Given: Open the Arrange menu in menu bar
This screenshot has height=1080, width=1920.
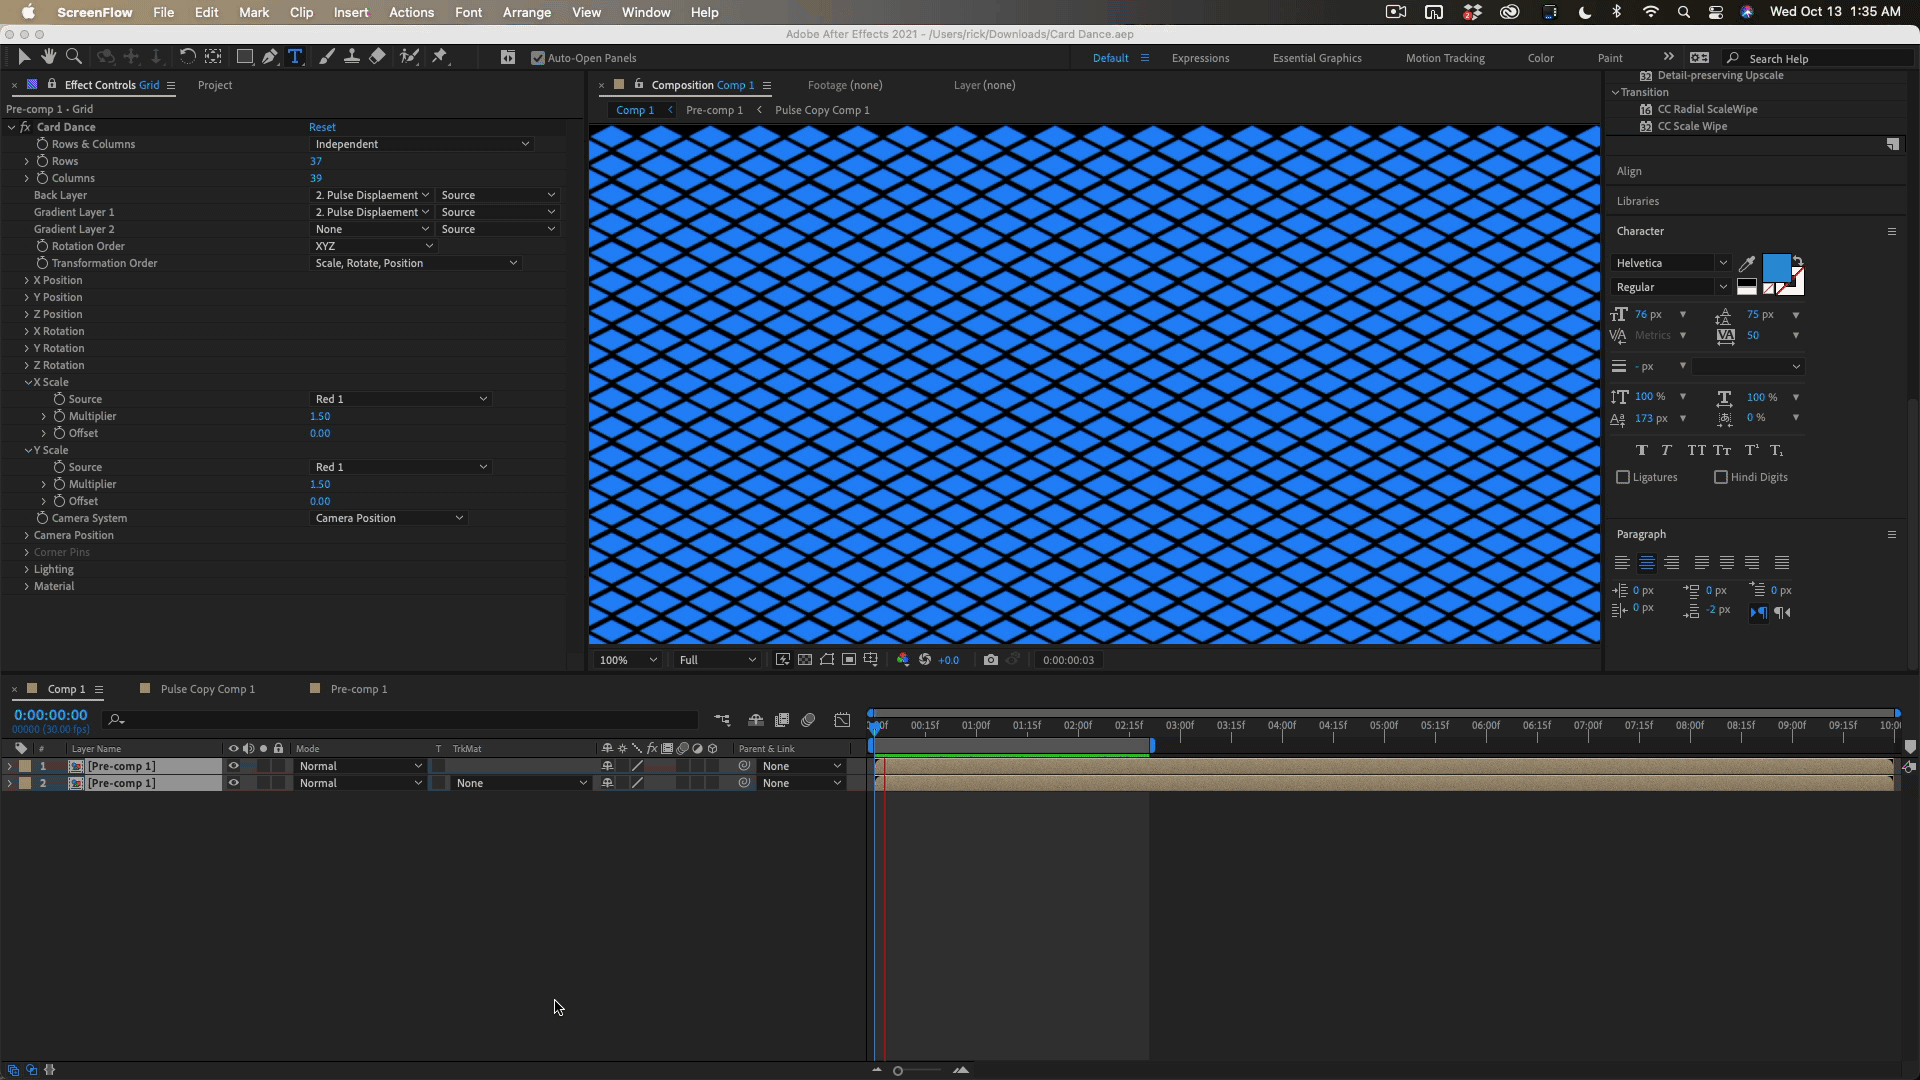Looking at the screenshot, I should pos(526,12).
